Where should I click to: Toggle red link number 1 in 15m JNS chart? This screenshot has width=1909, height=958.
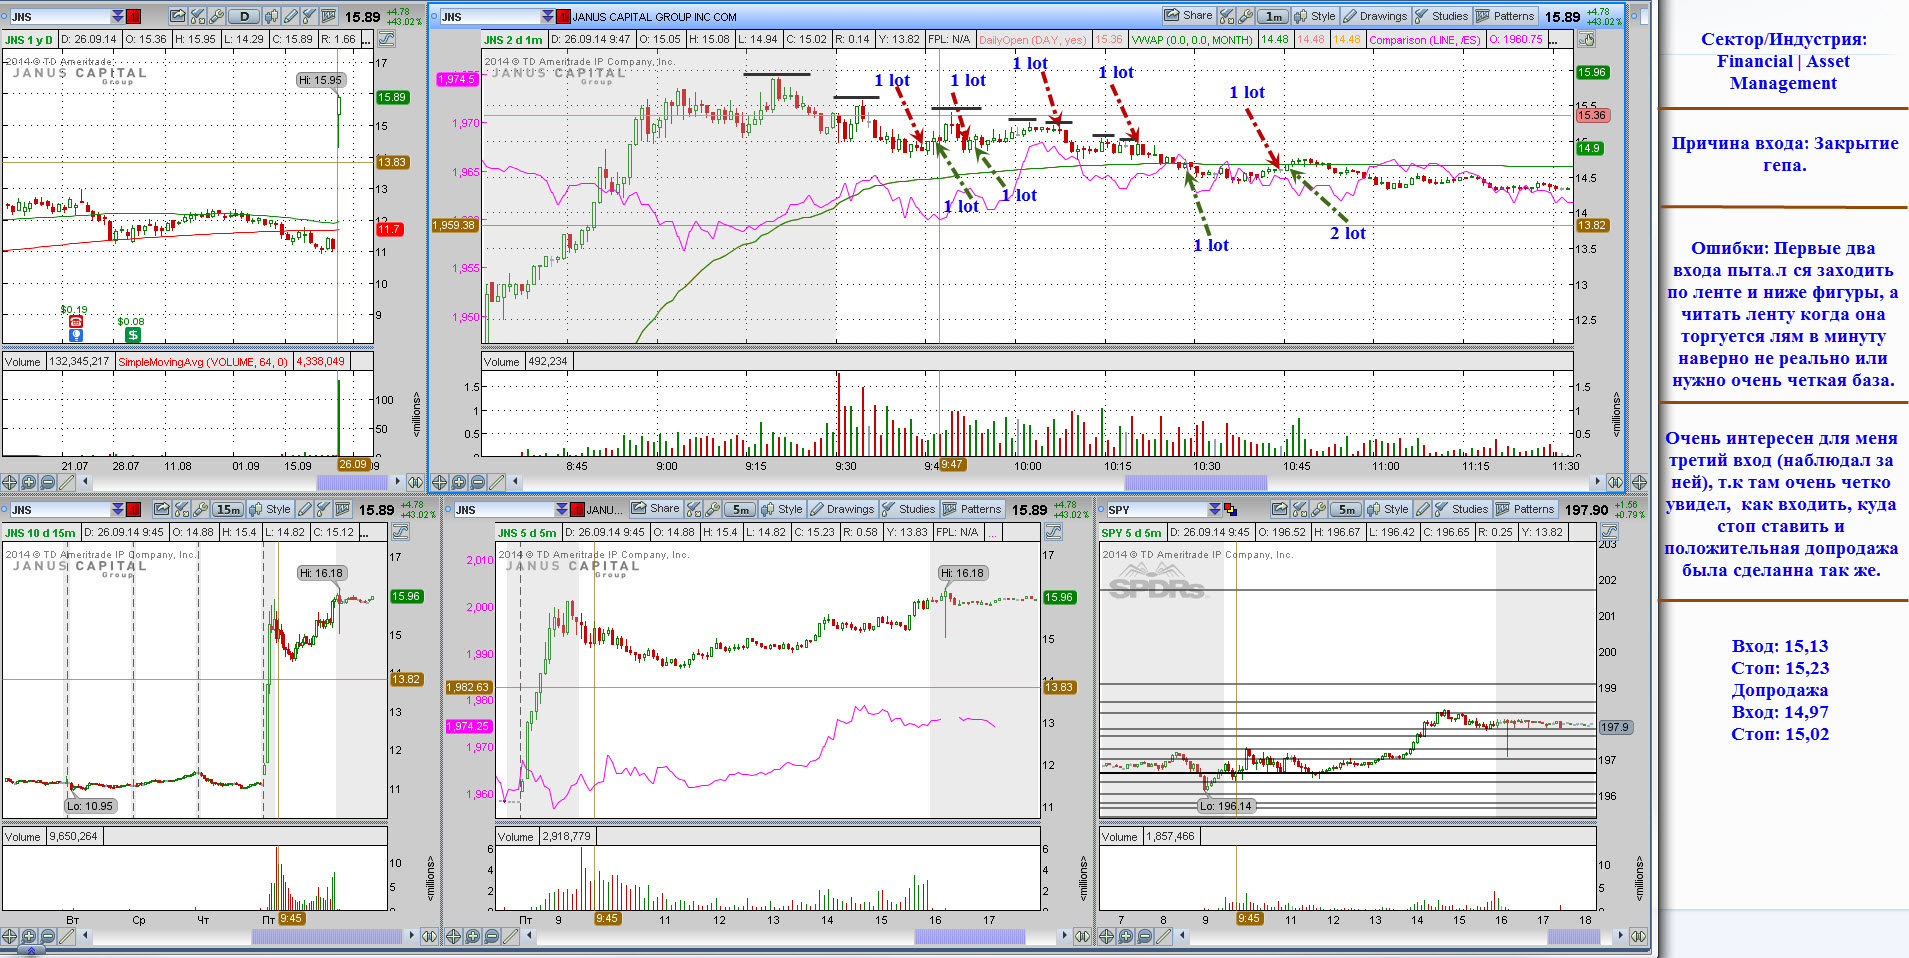point(133,509)
